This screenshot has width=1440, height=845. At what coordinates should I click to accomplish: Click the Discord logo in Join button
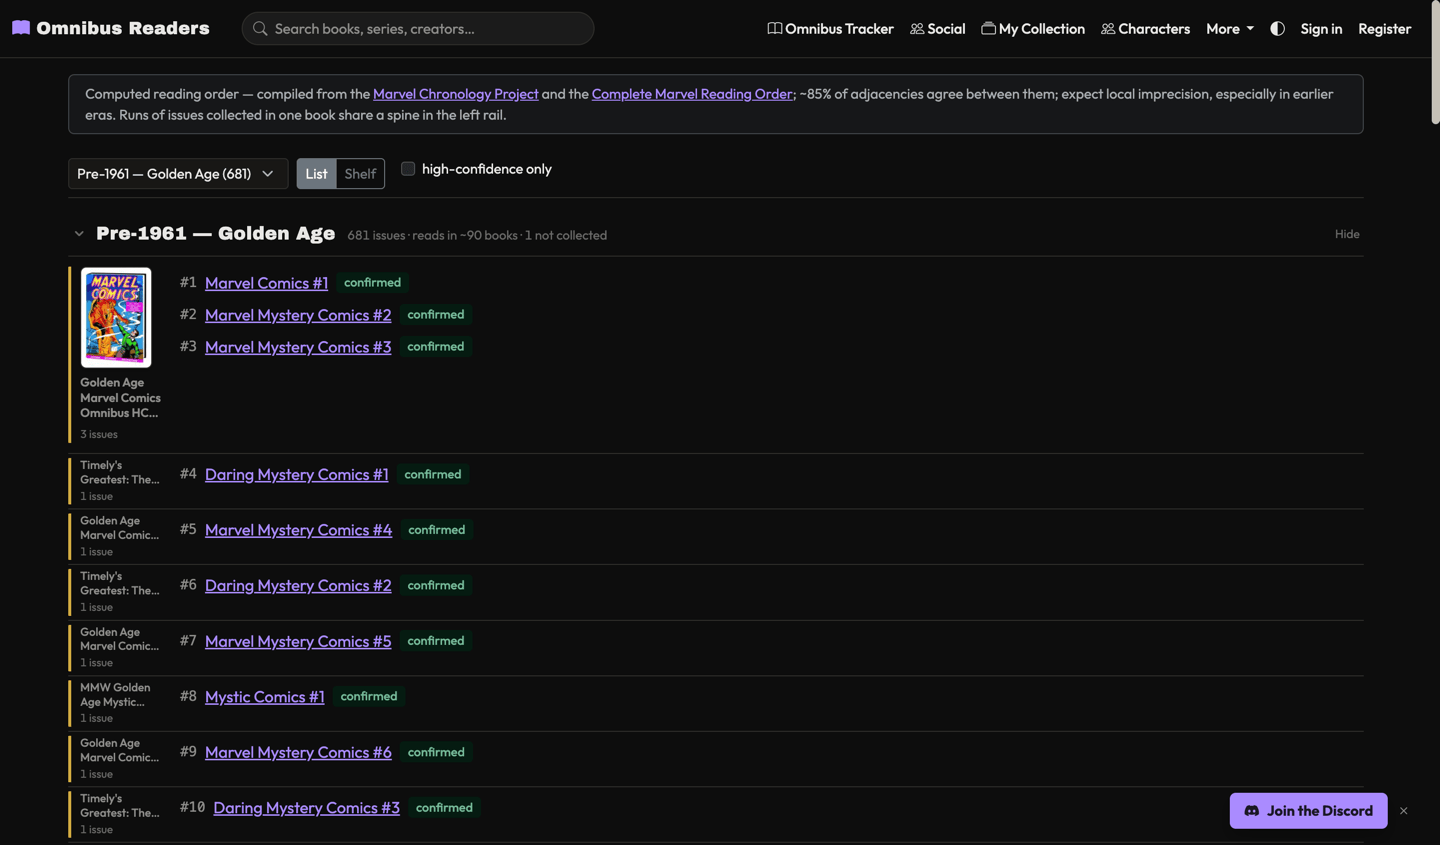pos(1252,811)
